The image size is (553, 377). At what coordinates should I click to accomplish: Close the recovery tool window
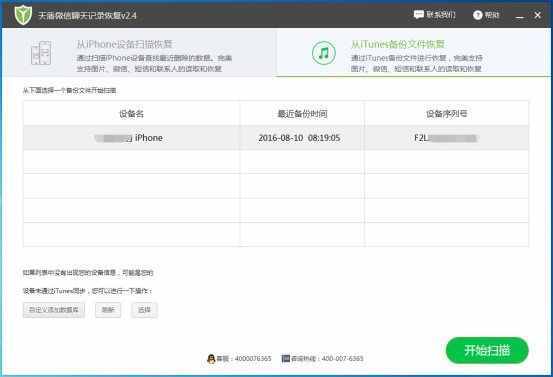point(537,15)
